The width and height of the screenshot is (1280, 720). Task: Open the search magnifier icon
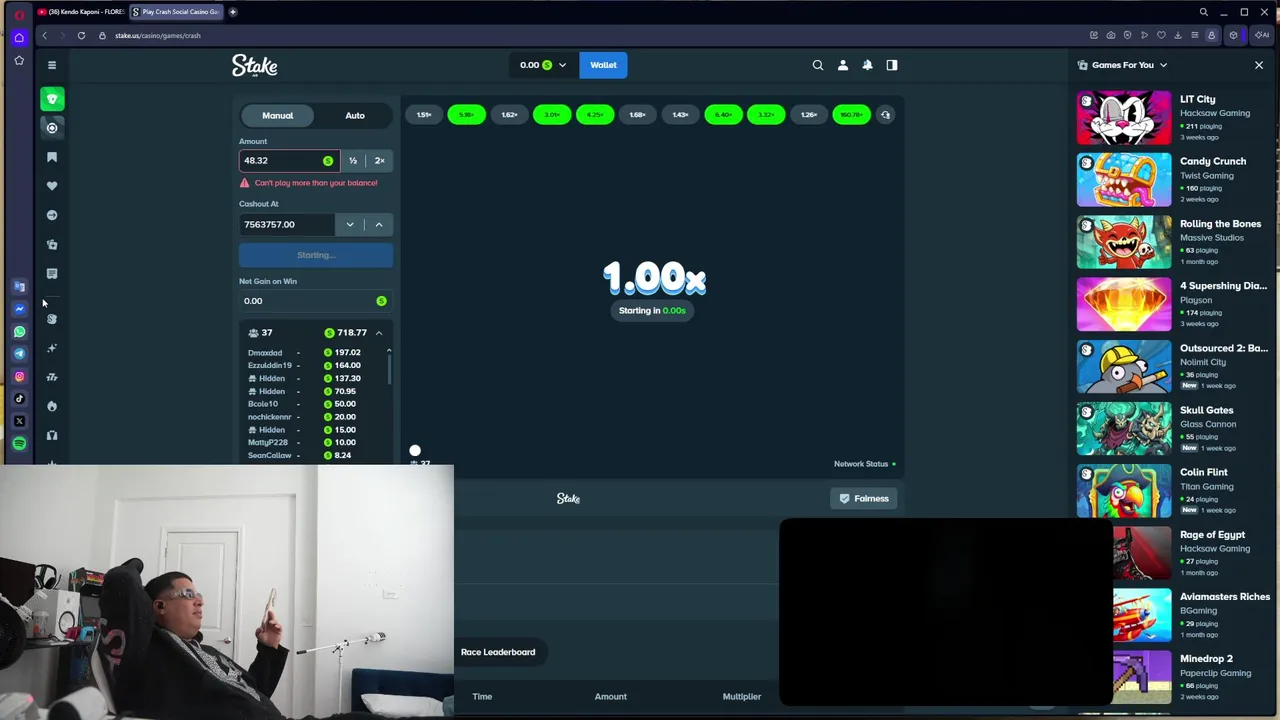coord(818,65)
